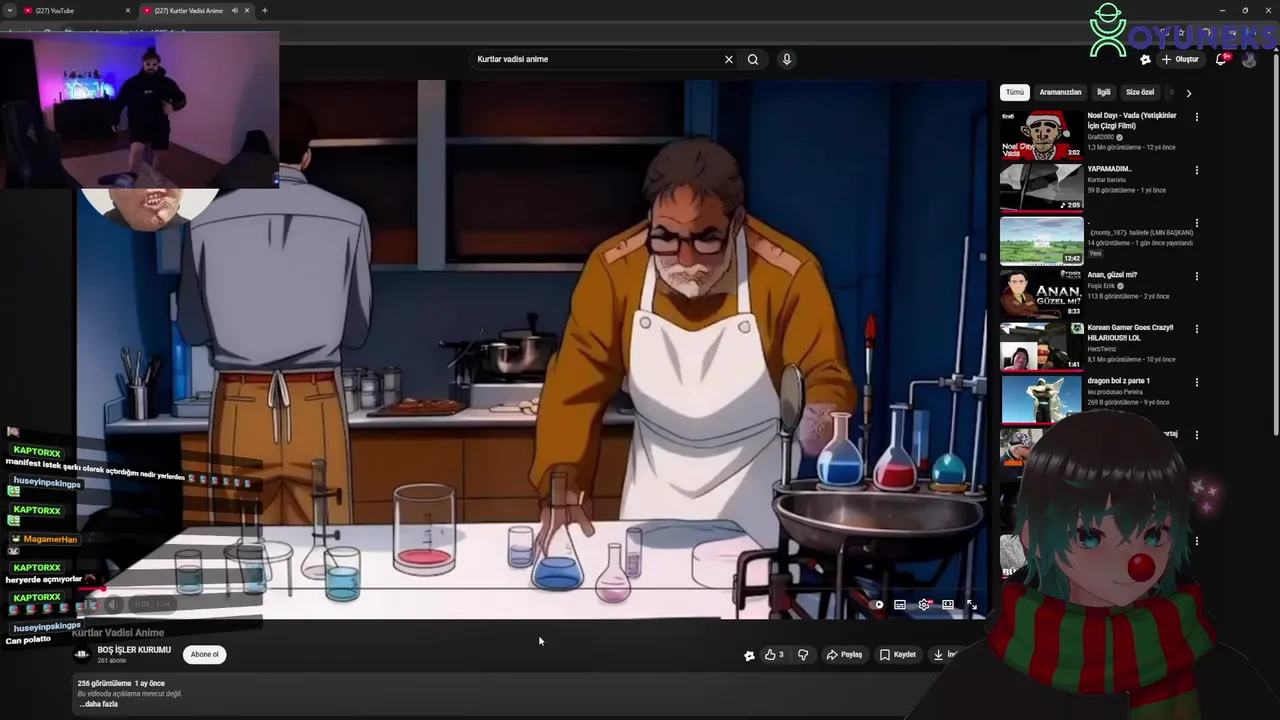Screen dimensions: 1280x720
Task: Open more options for Korean Gamer video
Action: [1197, 329]
